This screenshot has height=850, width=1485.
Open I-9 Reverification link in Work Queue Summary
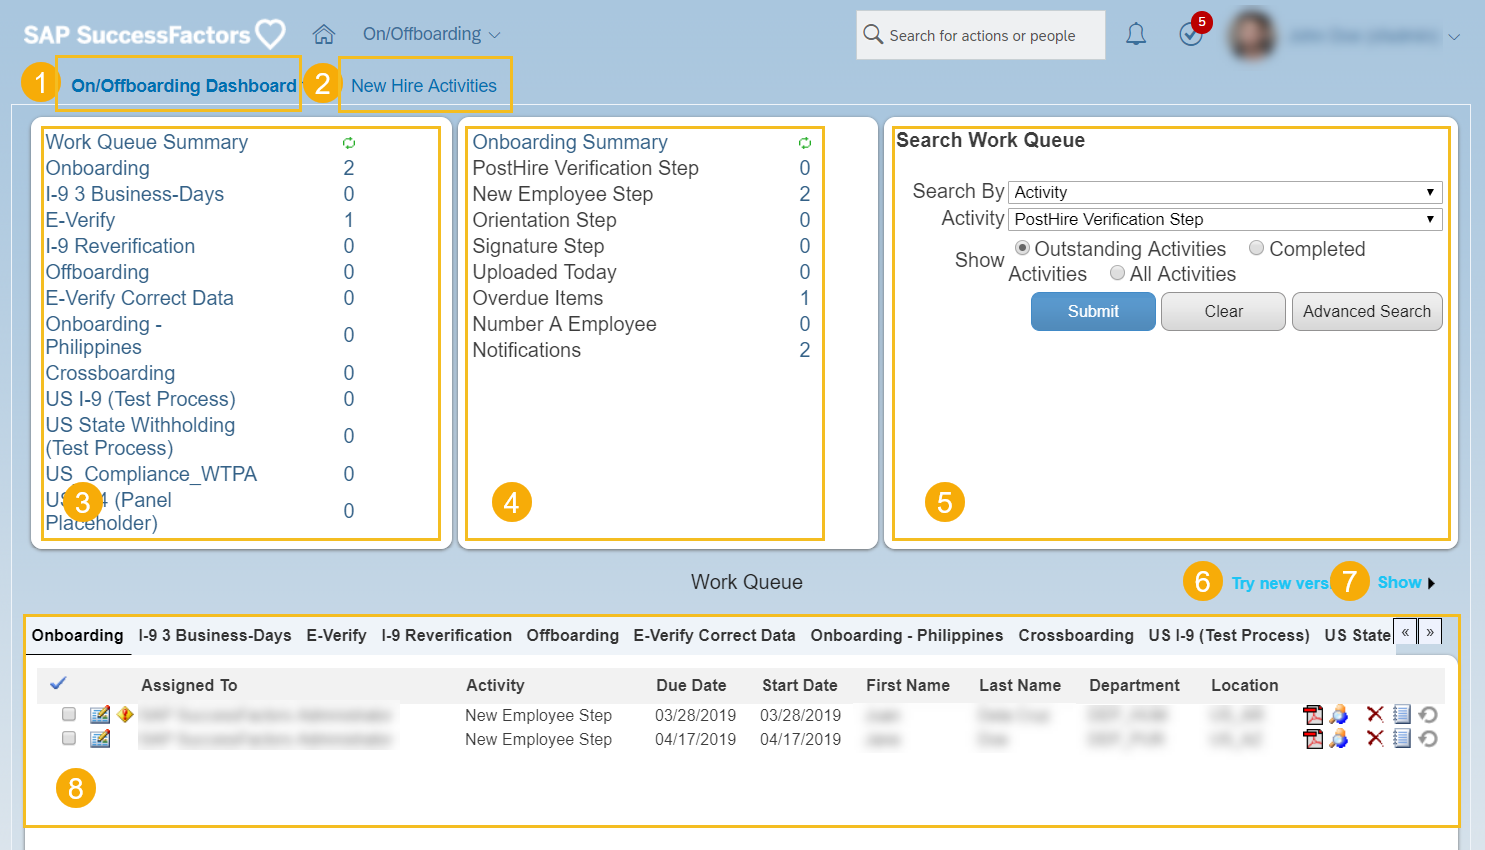[x=120, y=246]
